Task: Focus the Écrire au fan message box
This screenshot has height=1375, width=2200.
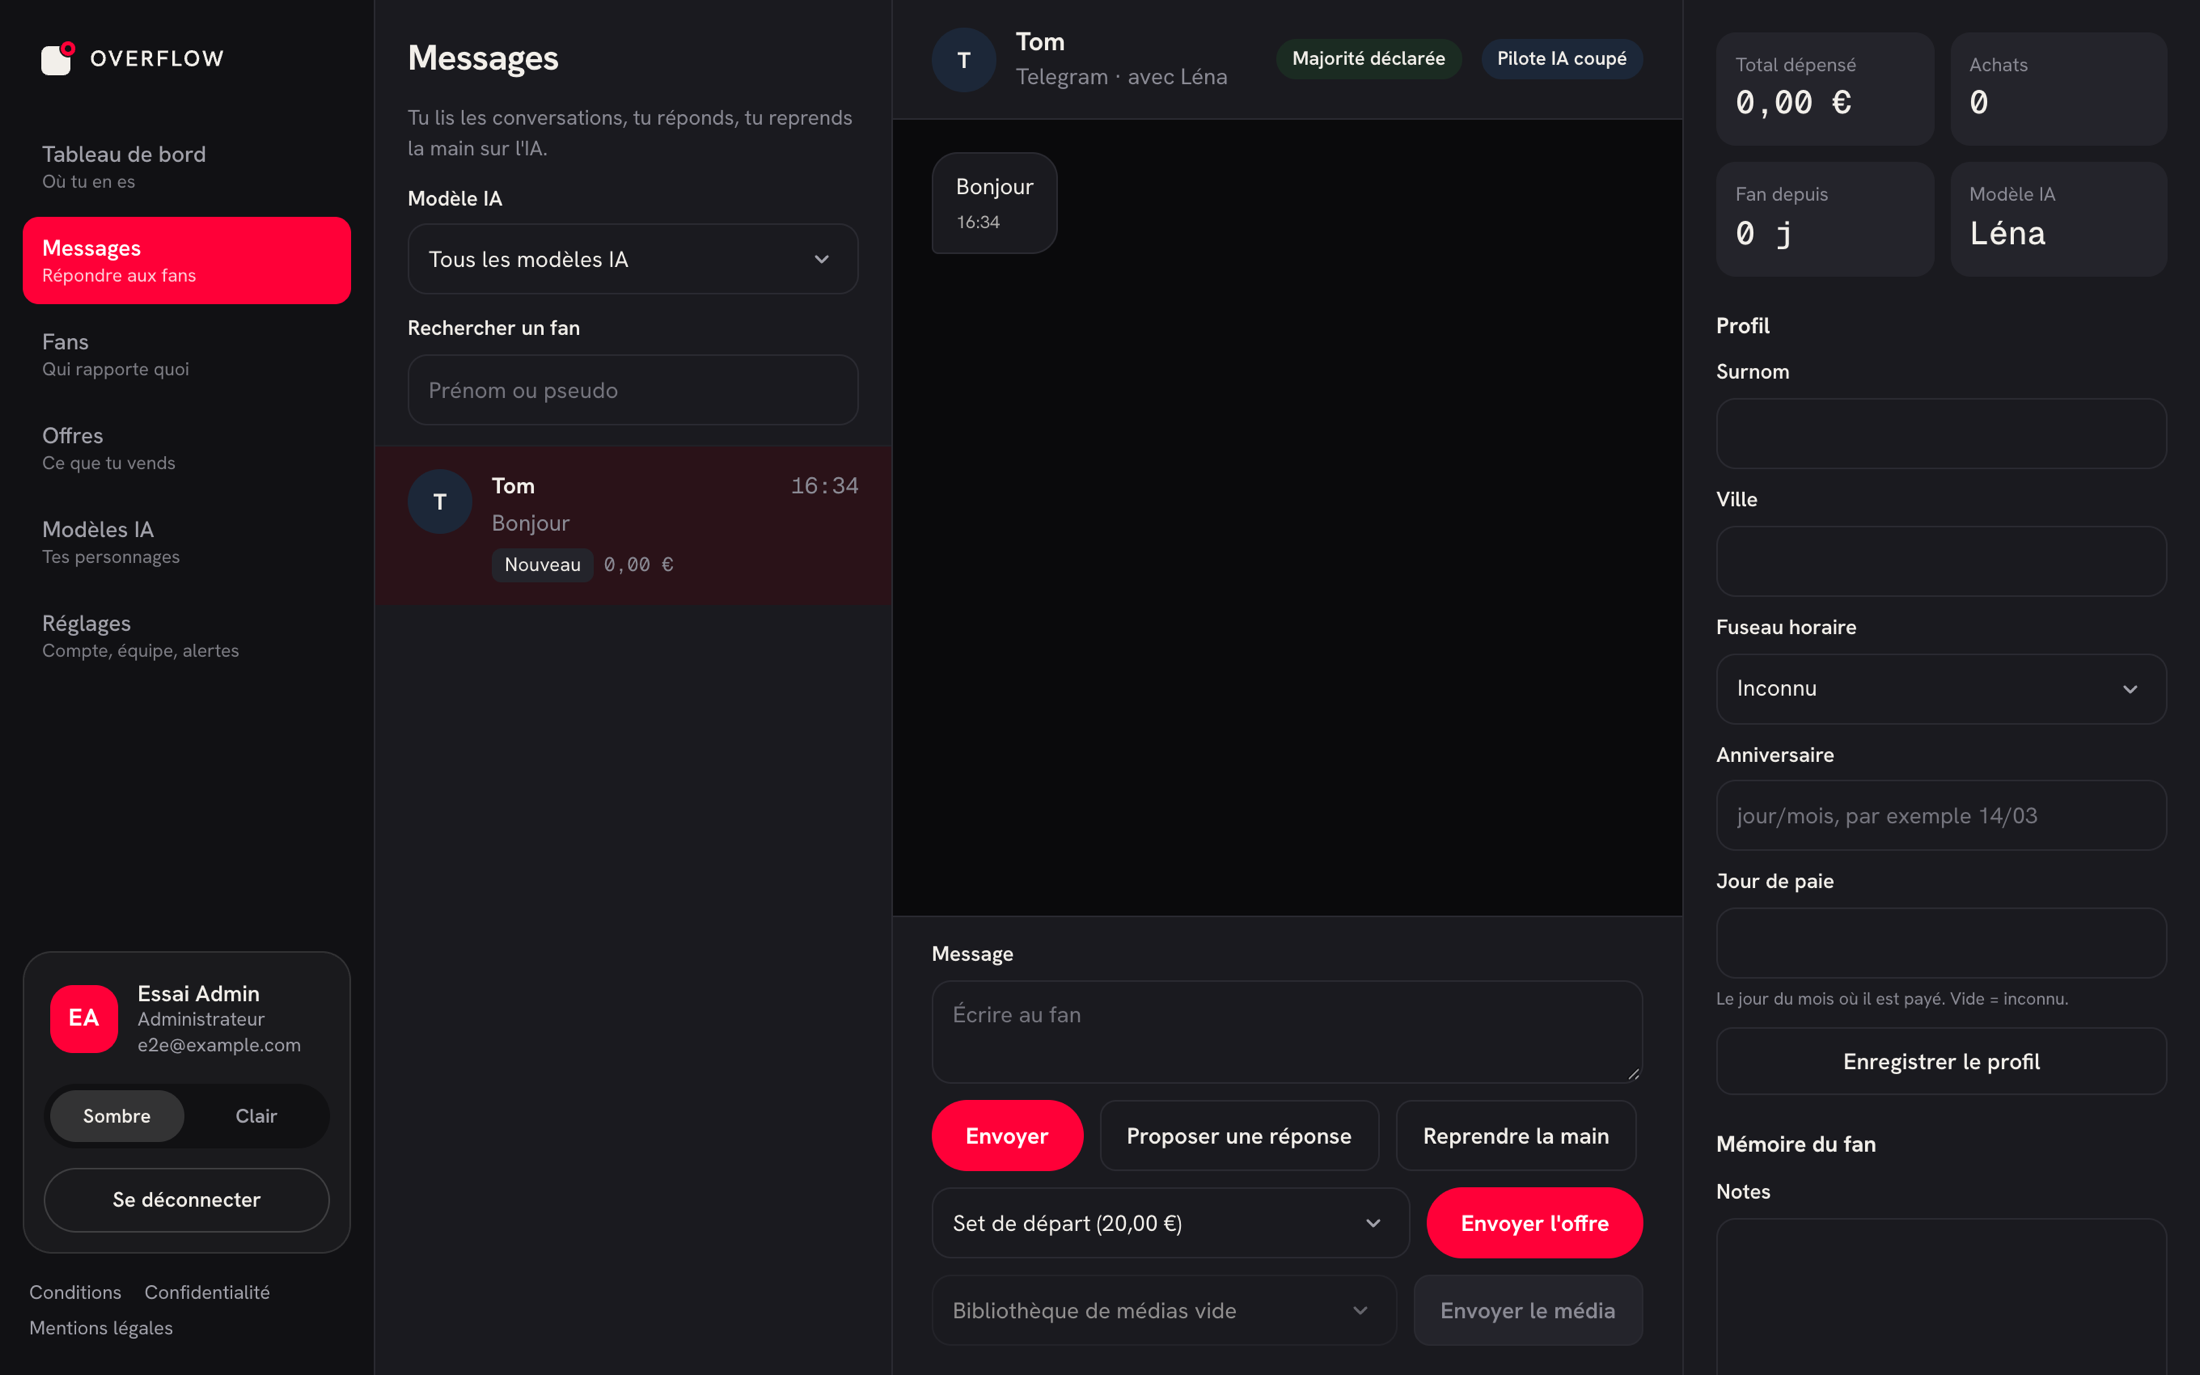Action: (1287, 1032)
